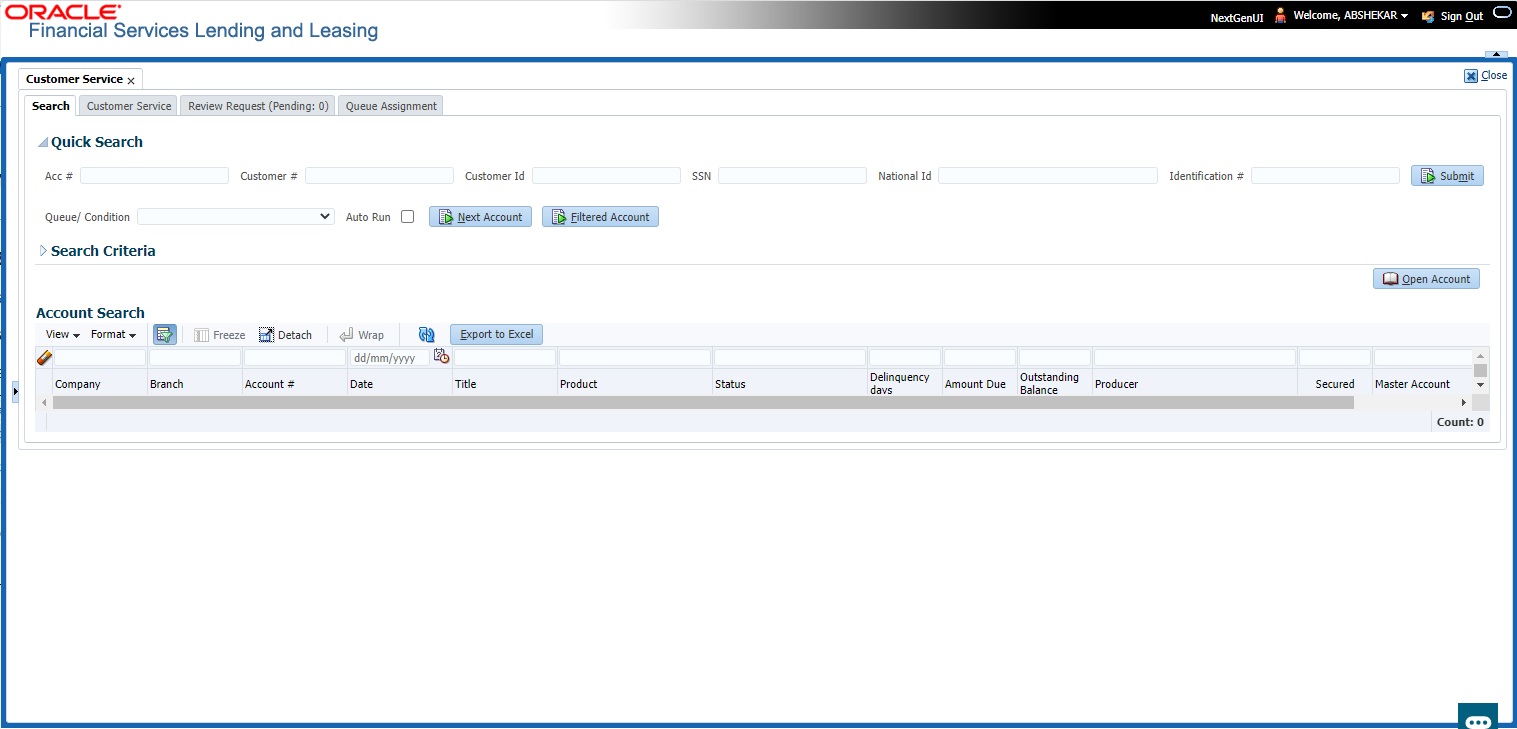Click the table vertical scrollbar up arrow
The width and height of the screenshot is (1517, 729).
click(x=1481, y=355)
